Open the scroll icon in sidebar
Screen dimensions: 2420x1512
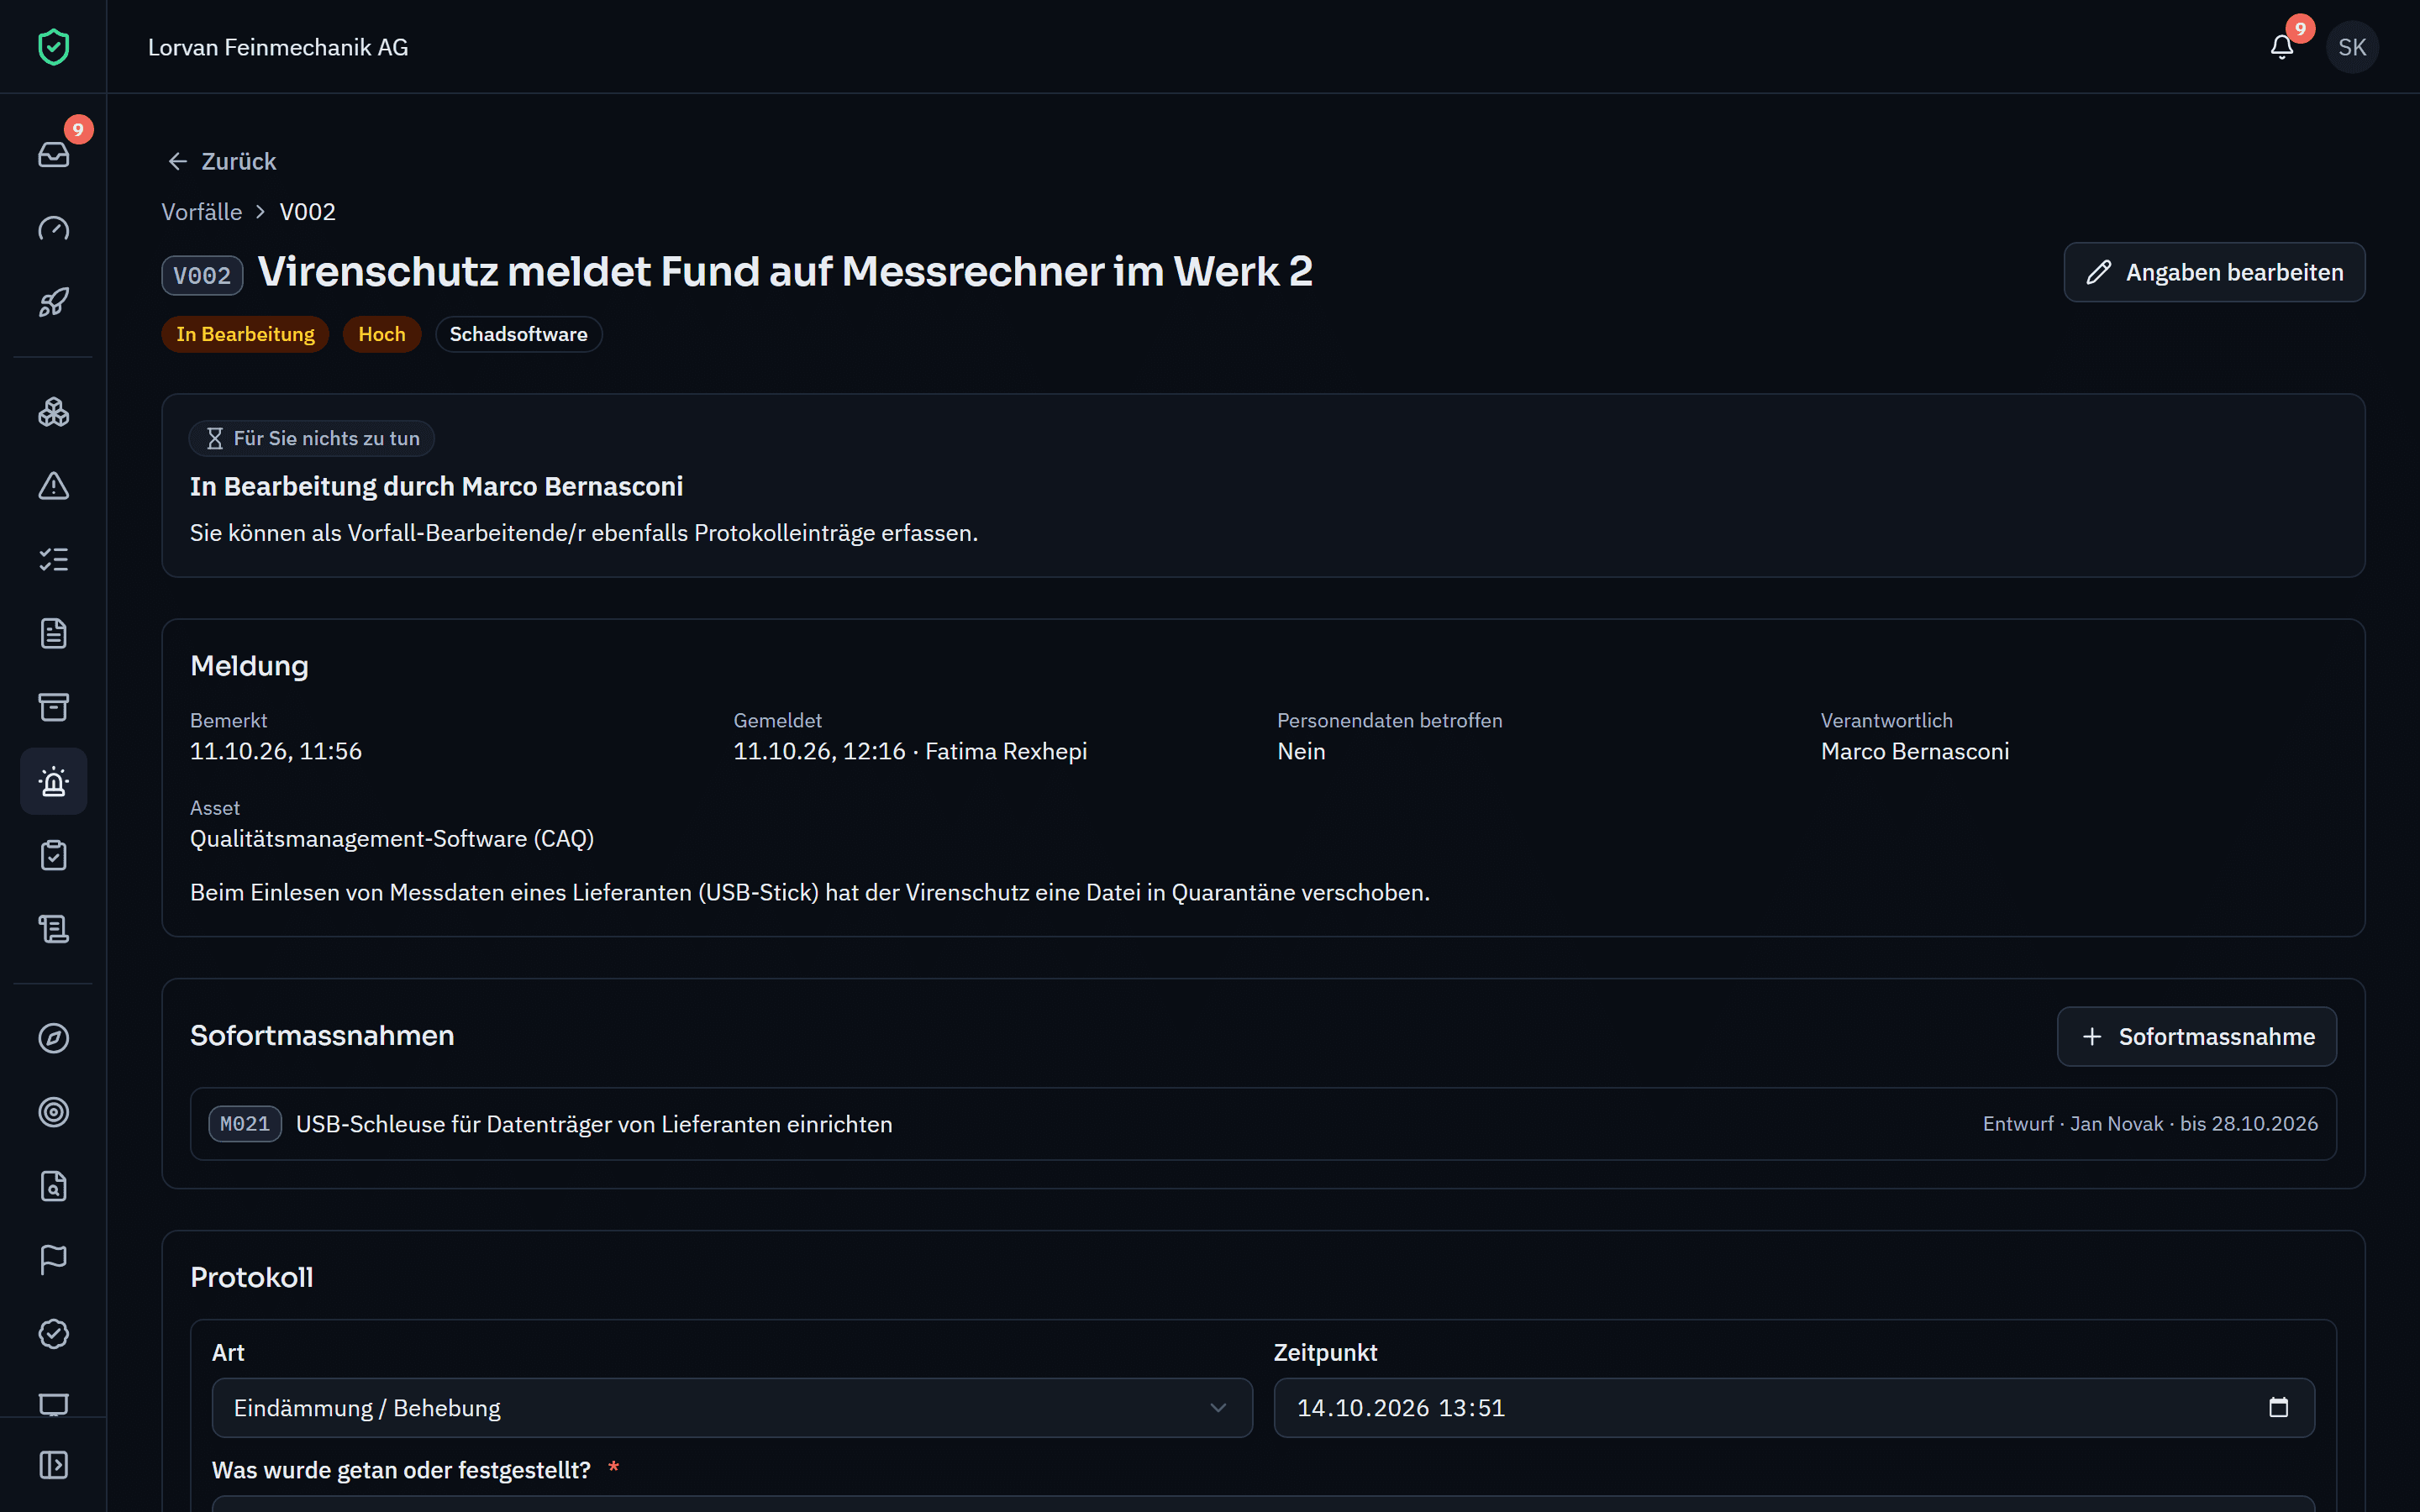(x=53, y=929)
